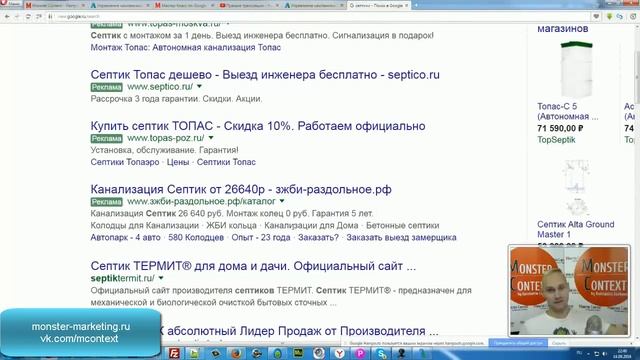Go back with the browser back arrow
640x360 pixels.
pyautogui.click(x=7, y=17)
